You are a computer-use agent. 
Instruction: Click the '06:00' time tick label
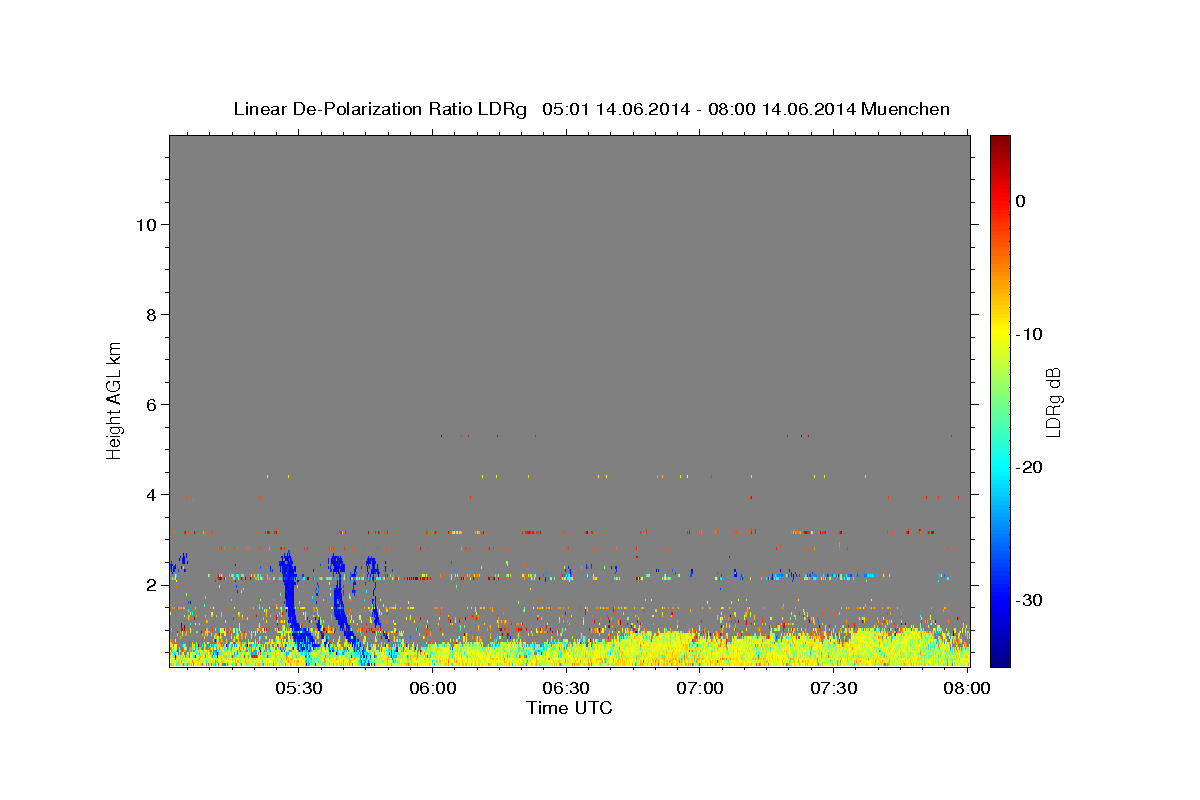tap(433, 689)
